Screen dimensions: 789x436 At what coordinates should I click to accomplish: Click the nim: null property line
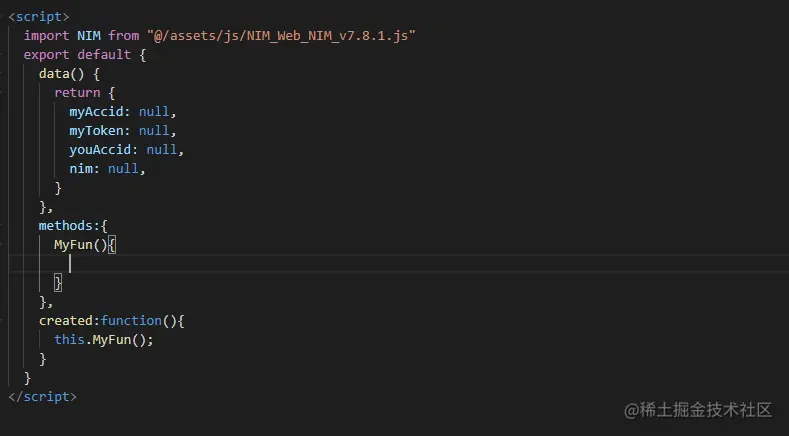pos(107,169)
